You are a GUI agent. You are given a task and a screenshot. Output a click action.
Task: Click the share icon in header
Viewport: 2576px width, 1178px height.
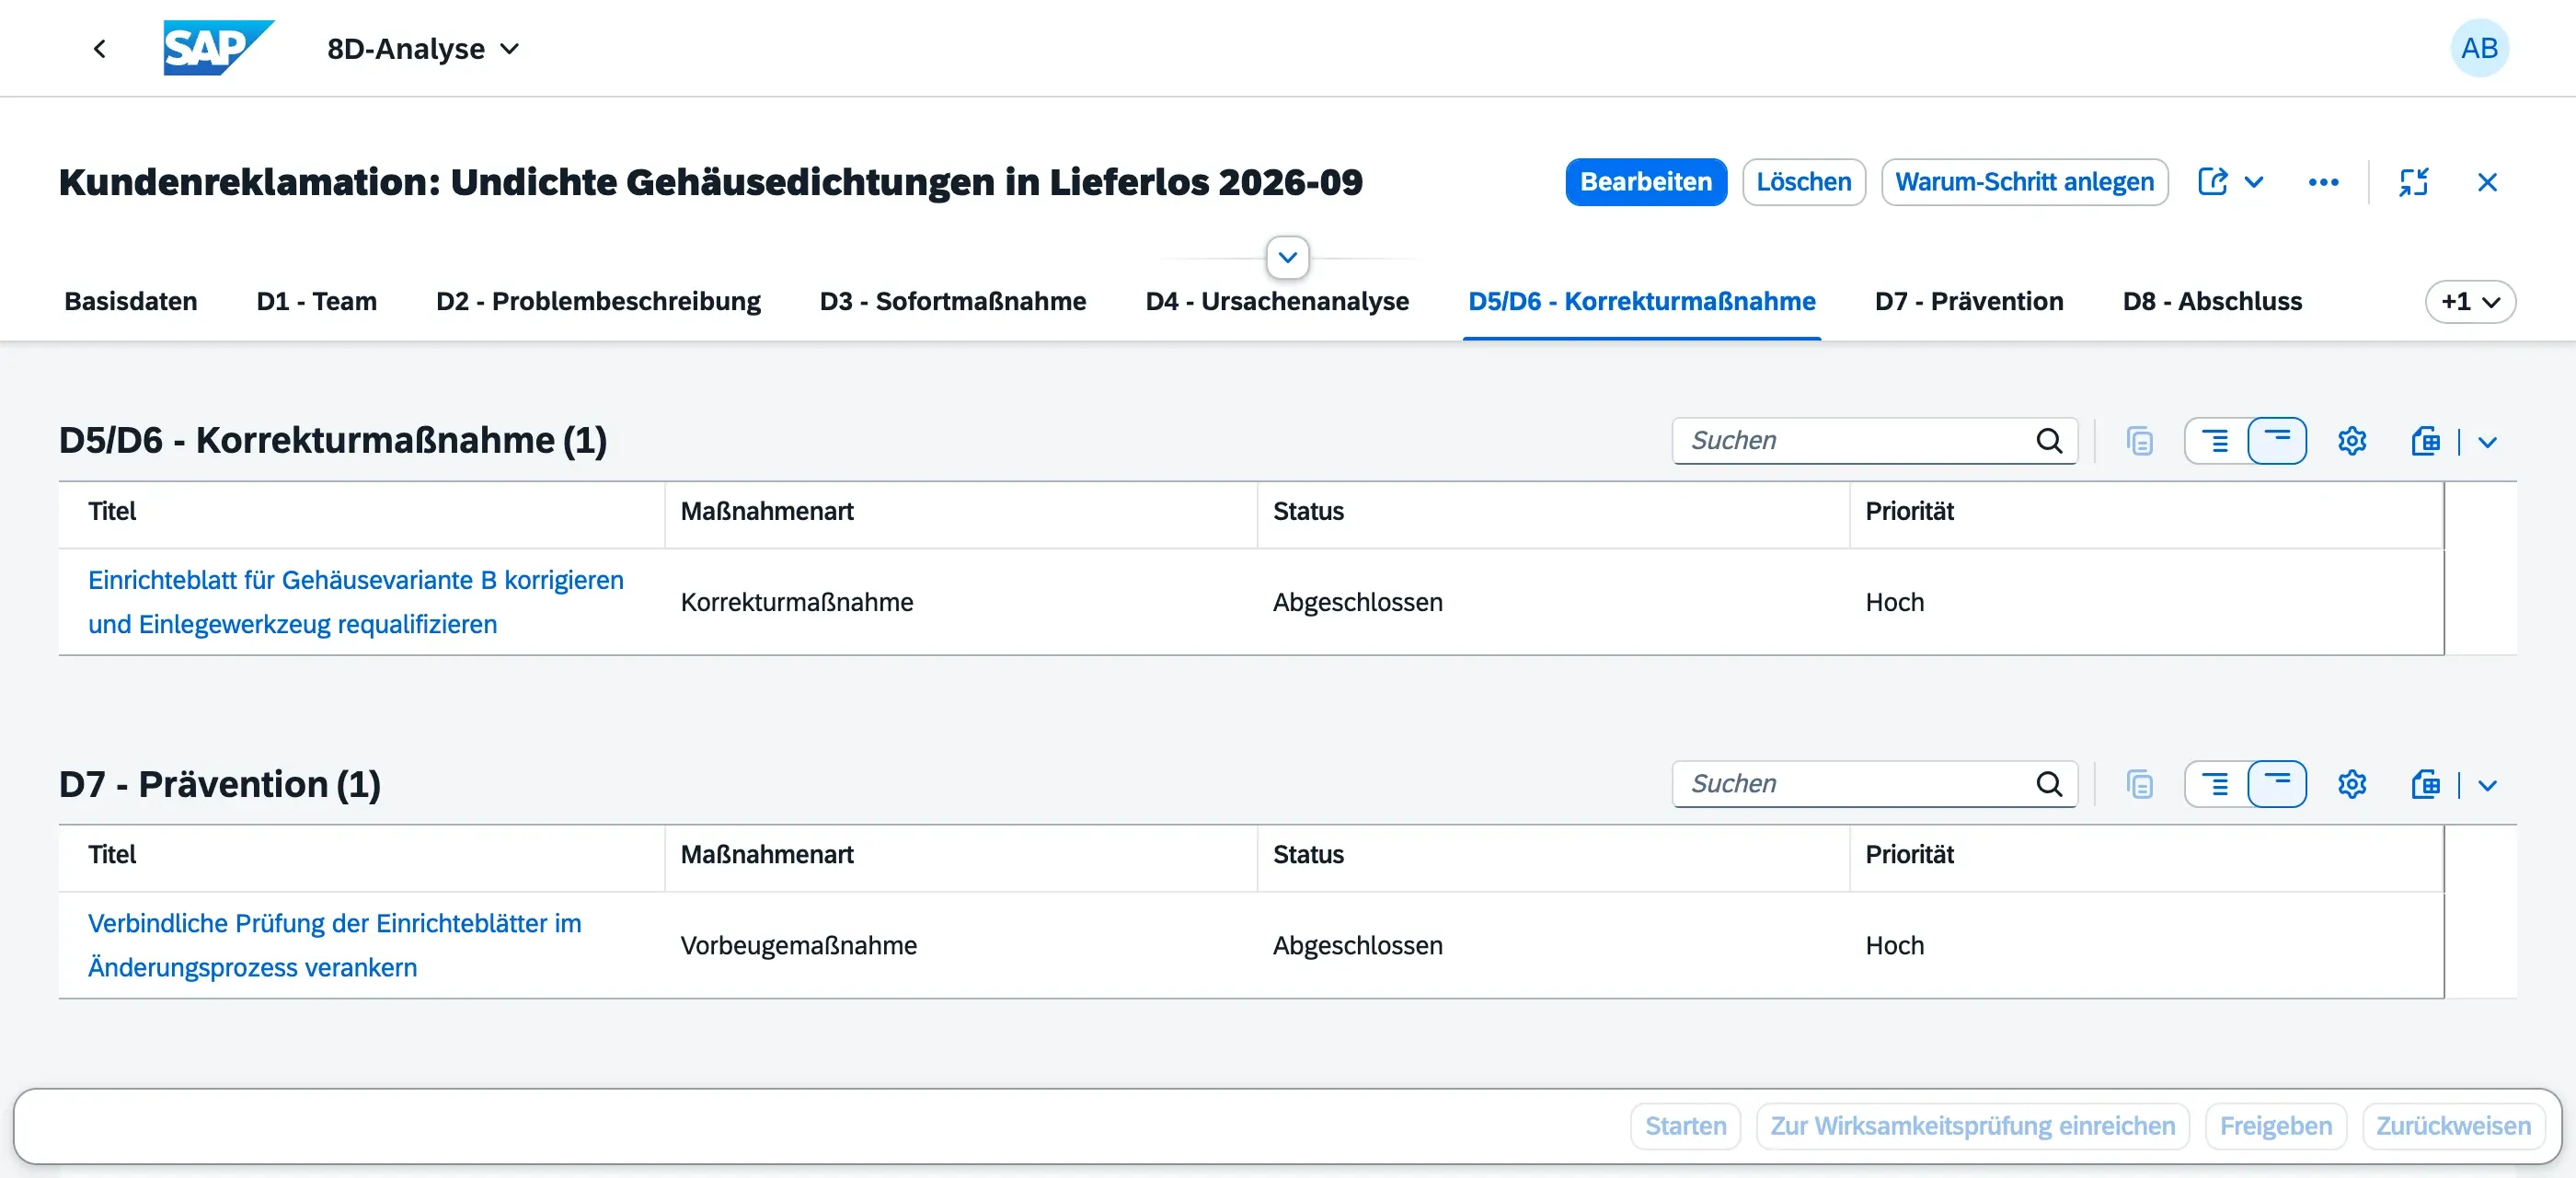[2212, 182]
